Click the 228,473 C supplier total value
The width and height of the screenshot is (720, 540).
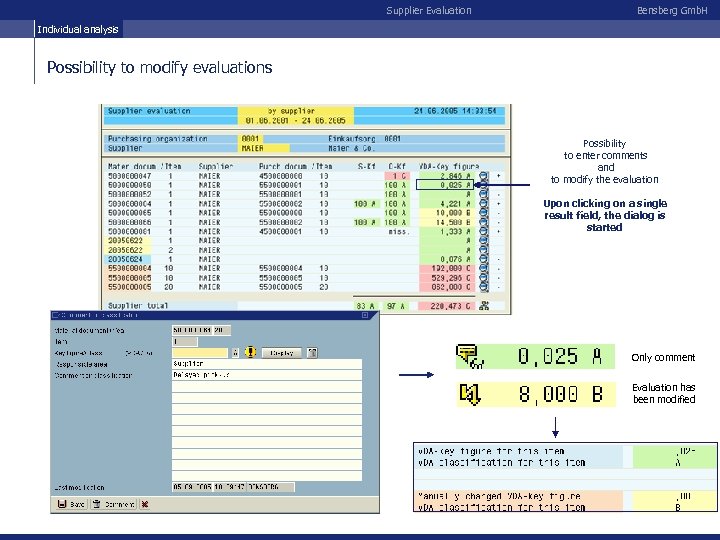point(446,306)
